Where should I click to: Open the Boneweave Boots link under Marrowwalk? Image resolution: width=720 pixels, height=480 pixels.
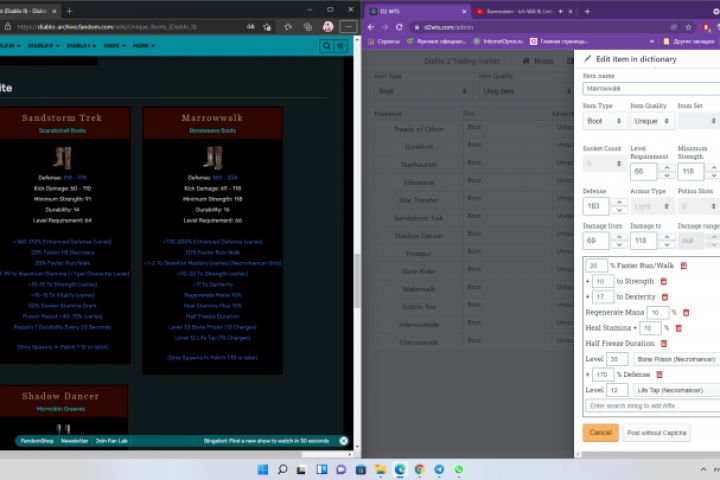[213, 130]
